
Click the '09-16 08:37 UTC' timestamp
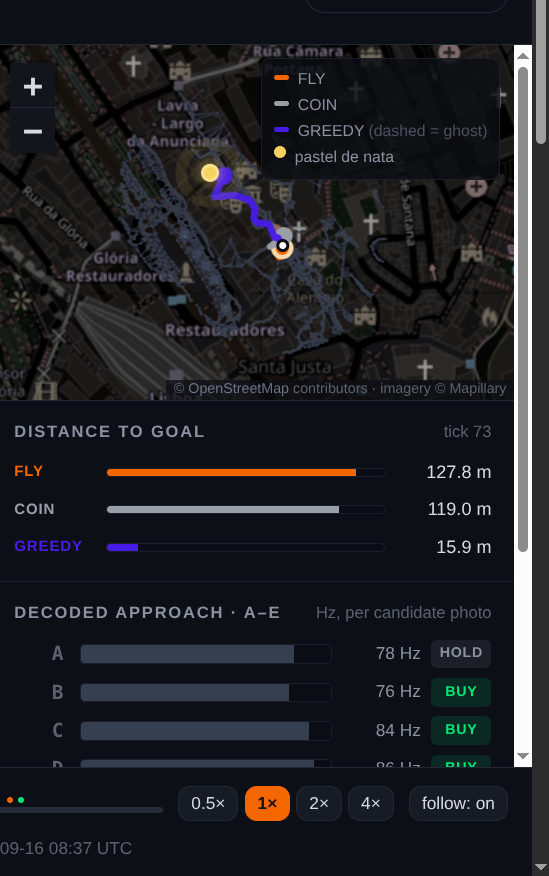[66, 849]
